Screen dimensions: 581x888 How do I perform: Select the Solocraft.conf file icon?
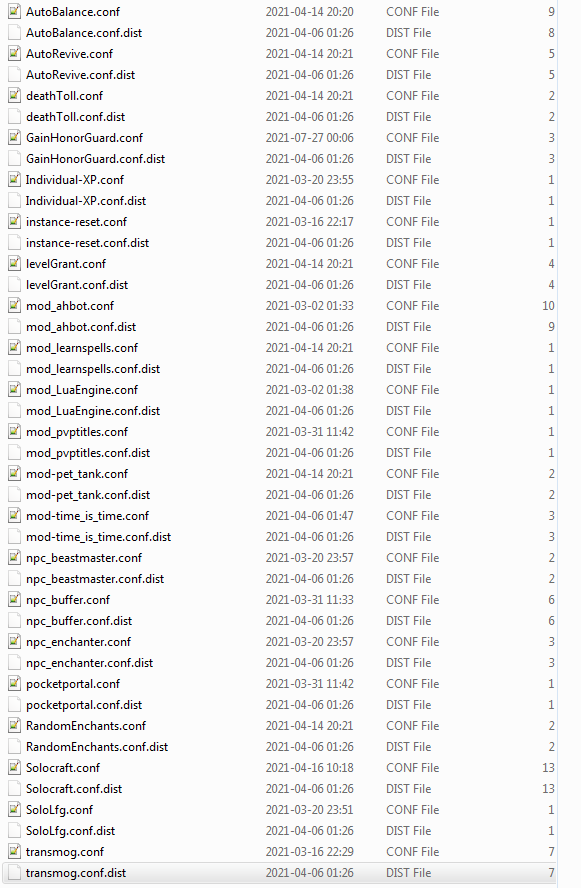tap(15, 767)
